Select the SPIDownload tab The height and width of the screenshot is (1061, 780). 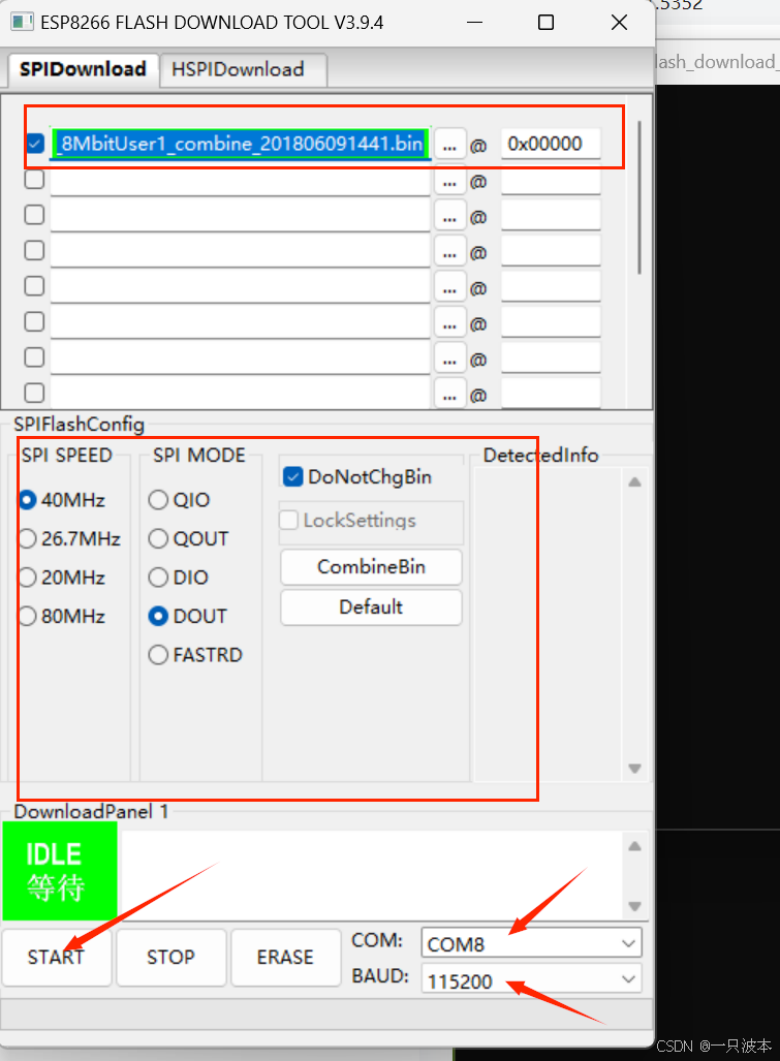point(83,70)
